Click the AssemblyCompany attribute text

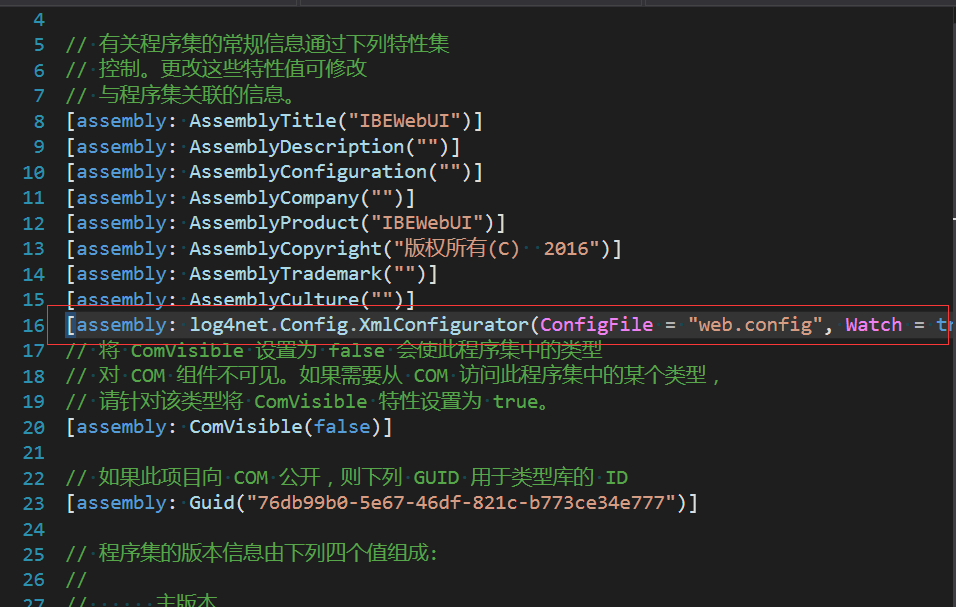click(274, 198)
